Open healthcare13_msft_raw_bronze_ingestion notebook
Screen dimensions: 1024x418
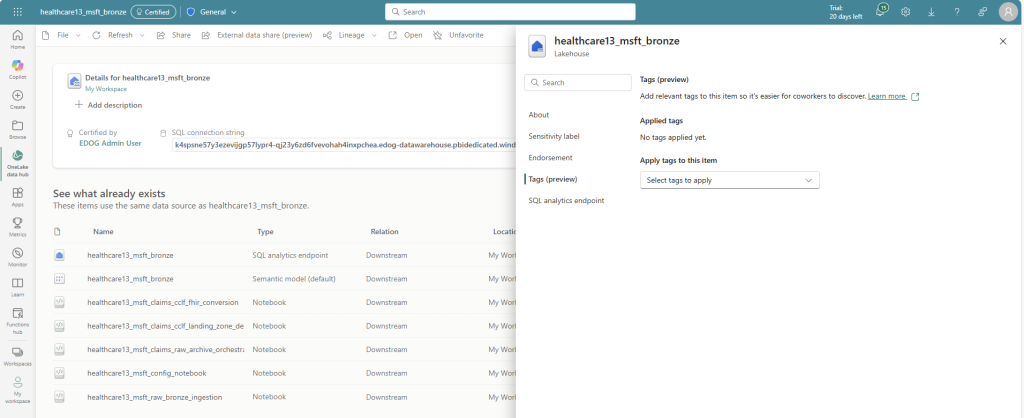tap(155, 396)
